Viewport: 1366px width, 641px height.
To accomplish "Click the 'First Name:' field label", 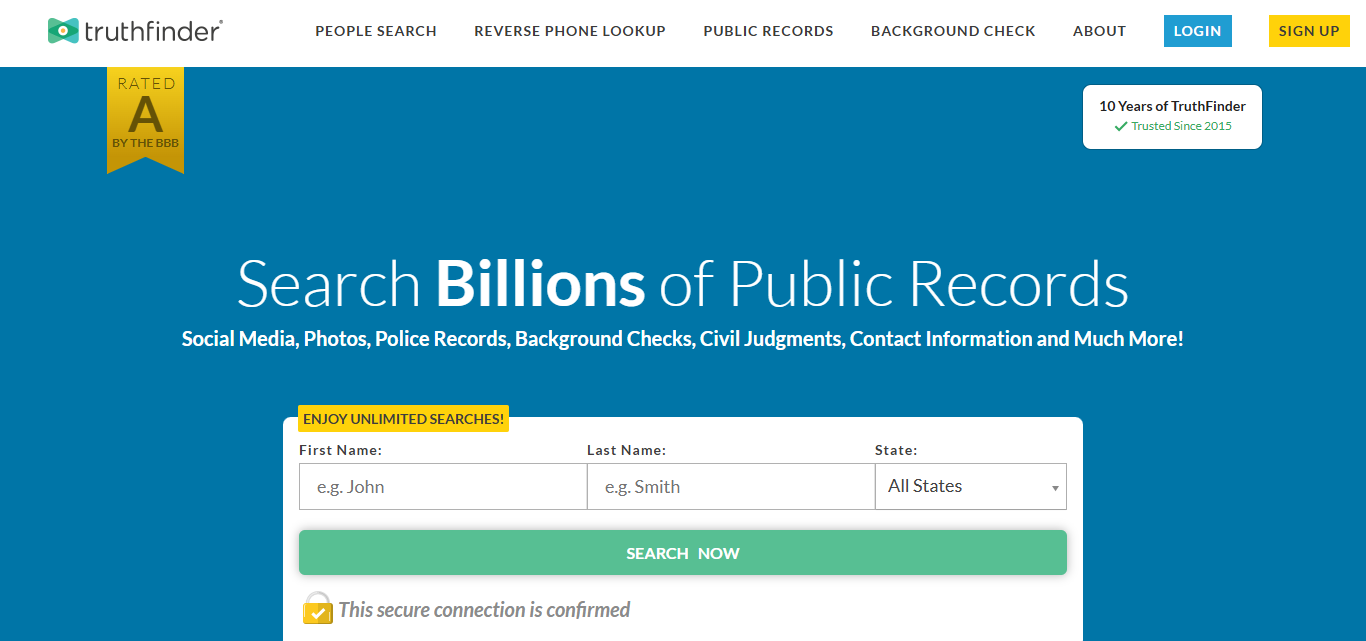I will (x=341, y=450).
